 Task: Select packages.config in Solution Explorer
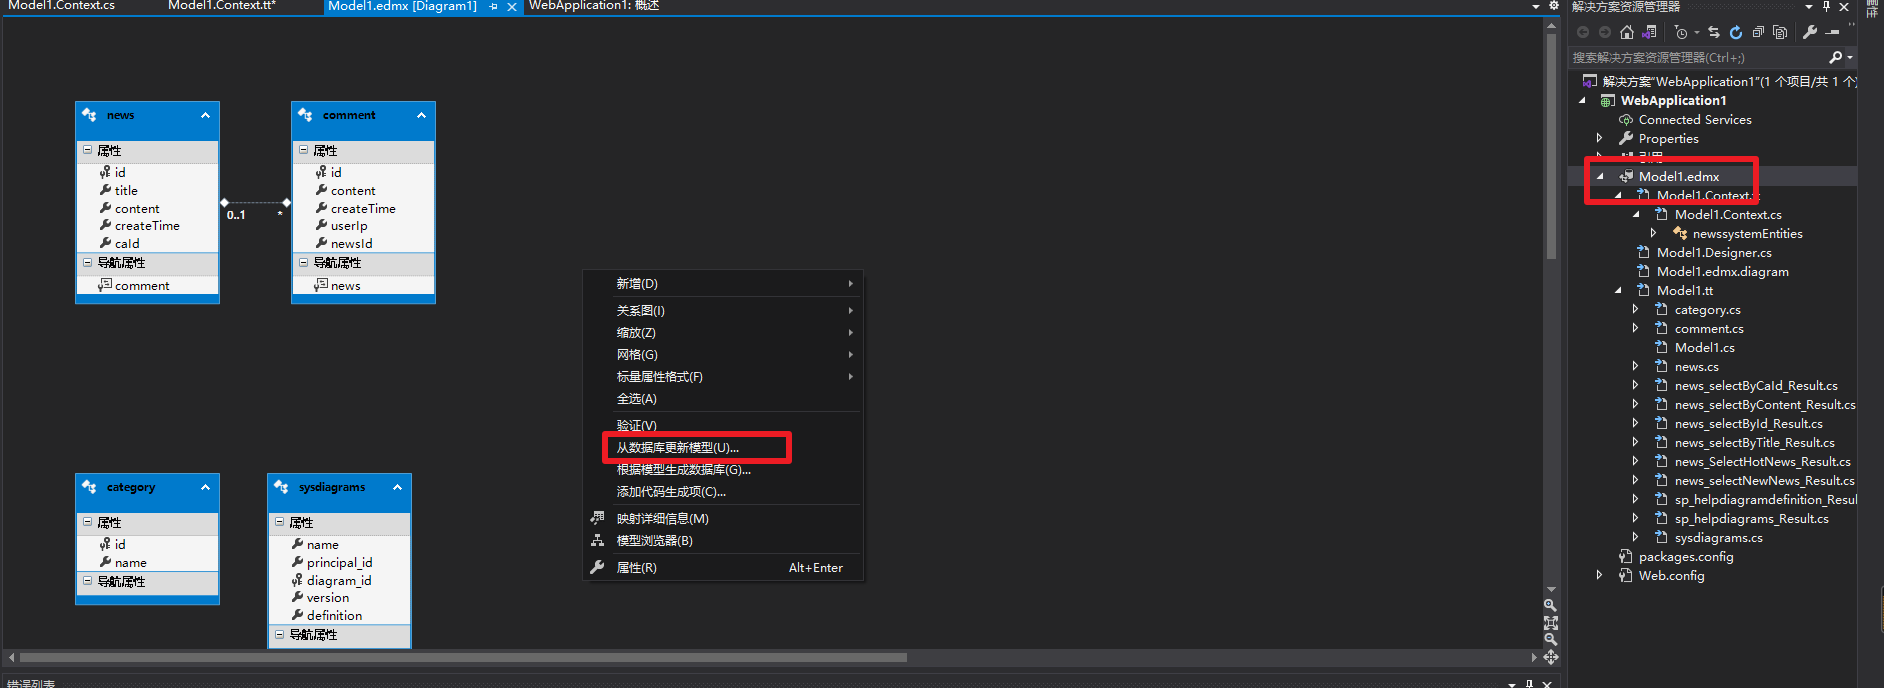click(1686, 557)
